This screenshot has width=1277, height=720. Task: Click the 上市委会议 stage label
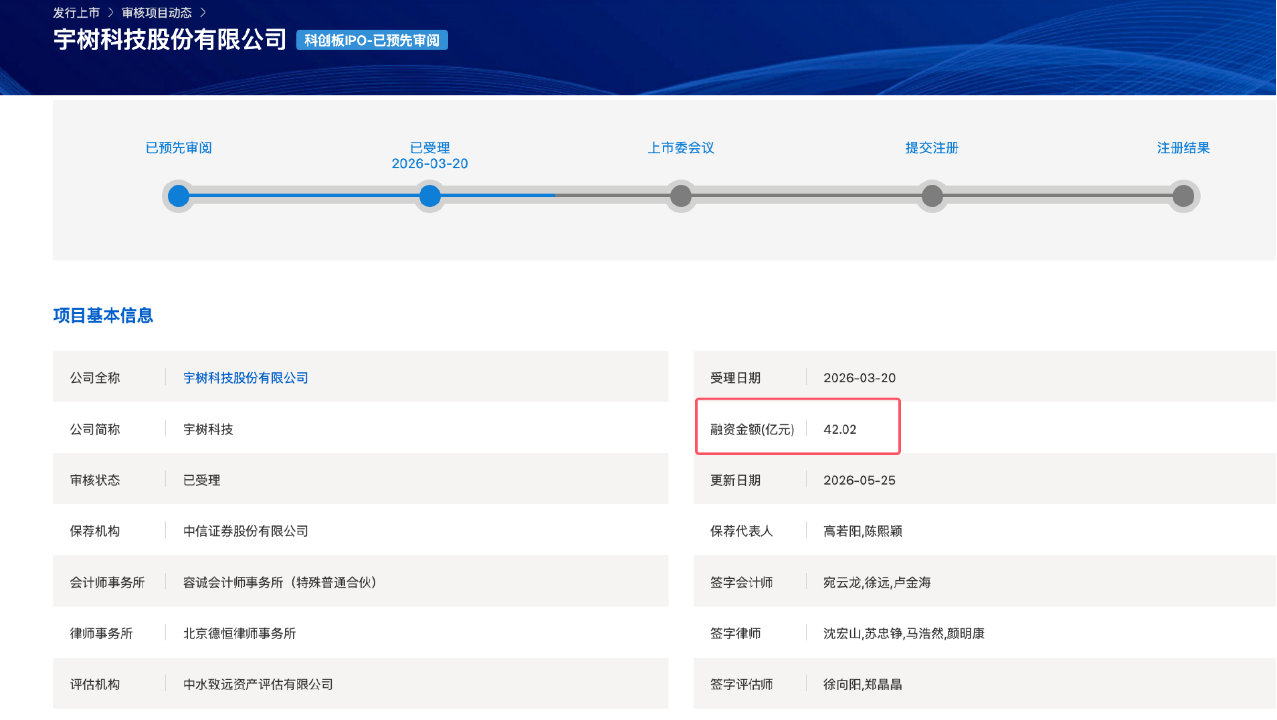pos(681,148)
